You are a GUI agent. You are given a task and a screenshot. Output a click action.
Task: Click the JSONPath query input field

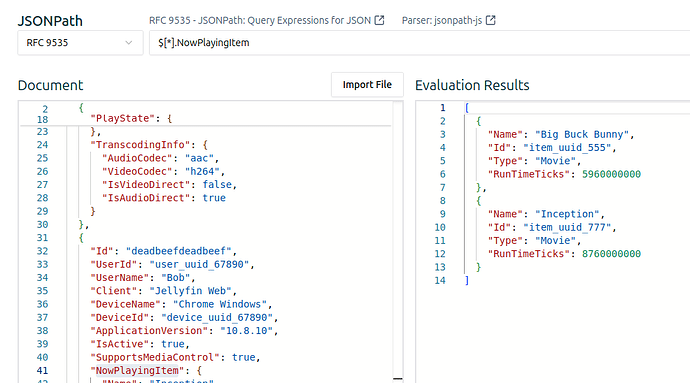pyautogui.click(x=419, y=43)
